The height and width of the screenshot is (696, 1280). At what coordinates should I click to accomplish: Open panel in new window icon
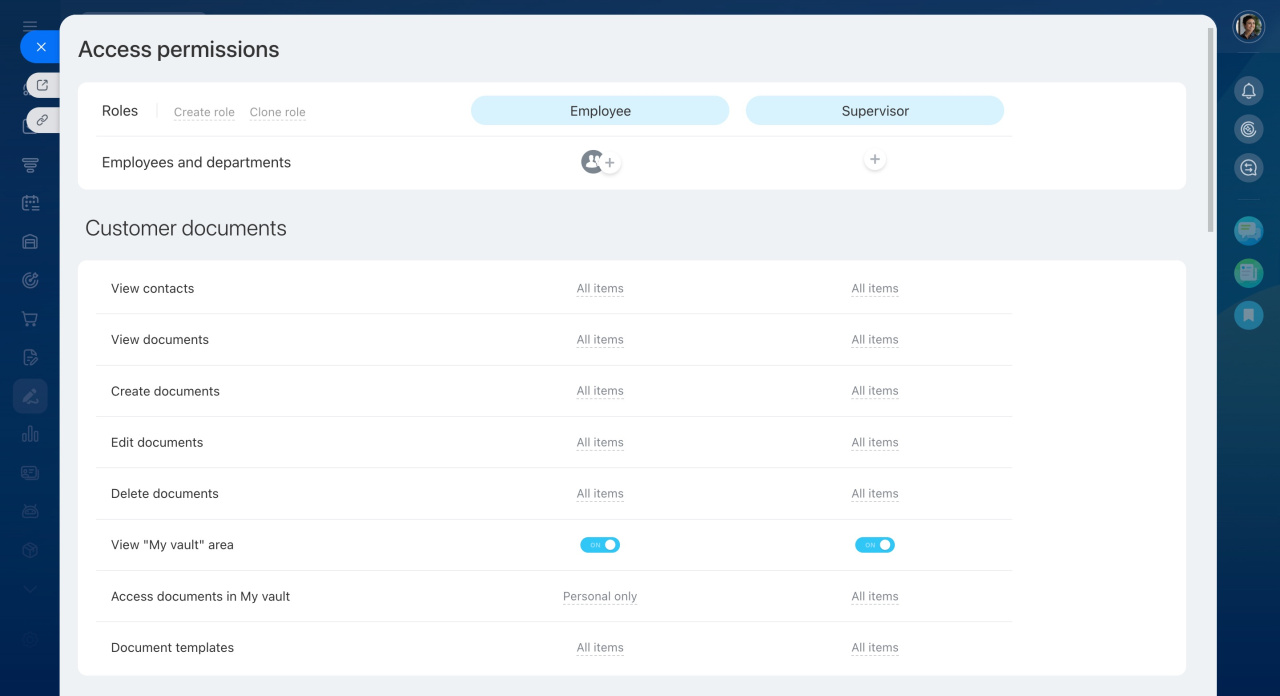42,85
